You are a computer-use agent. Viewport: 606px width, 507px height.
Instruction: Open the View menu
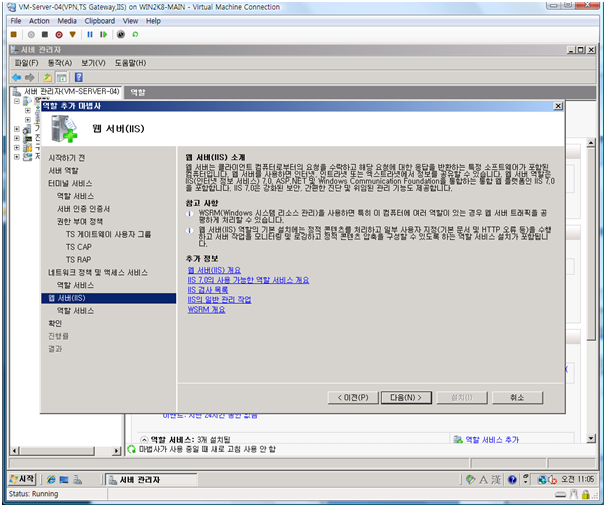click(x=130, y=21)
